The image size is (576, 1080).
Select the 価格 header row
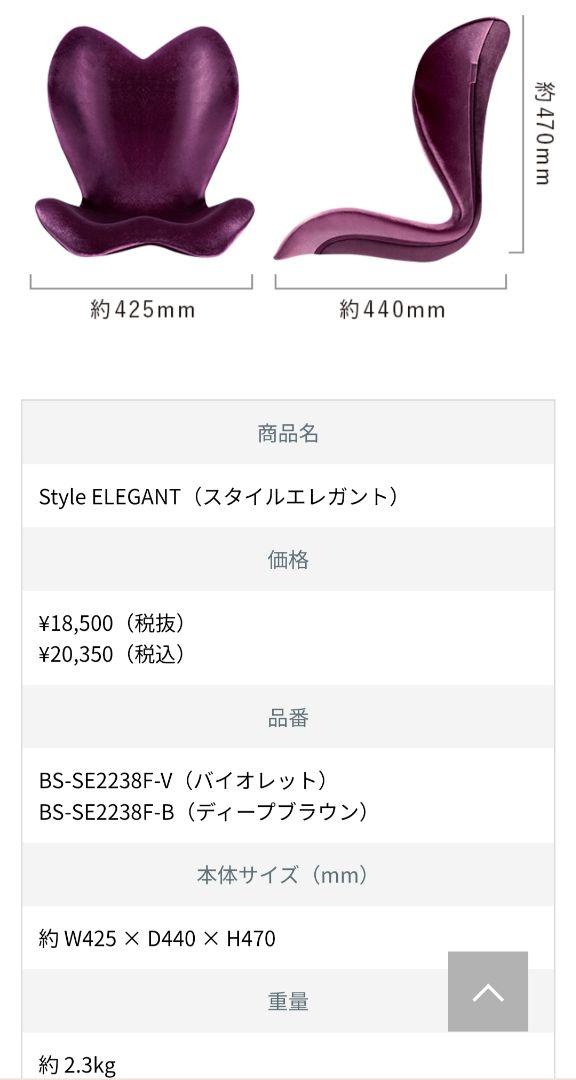click(288, 559)
